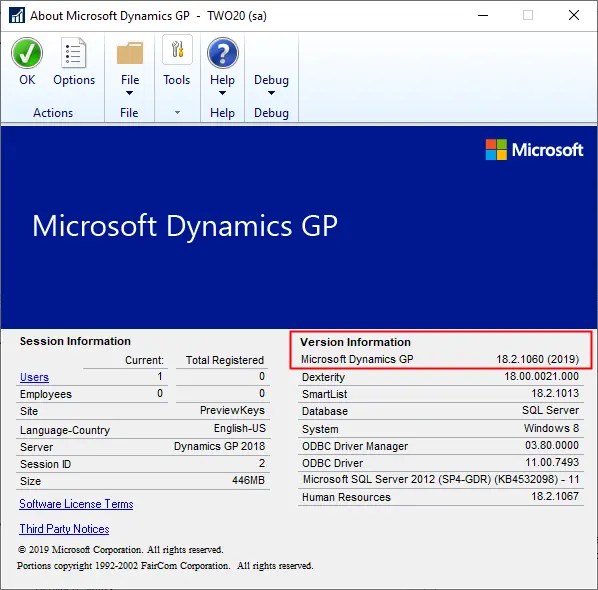Click the version value 18.2.1060 (2019)
This screenshot has height=590, width=598.
[x=537, y=359]
